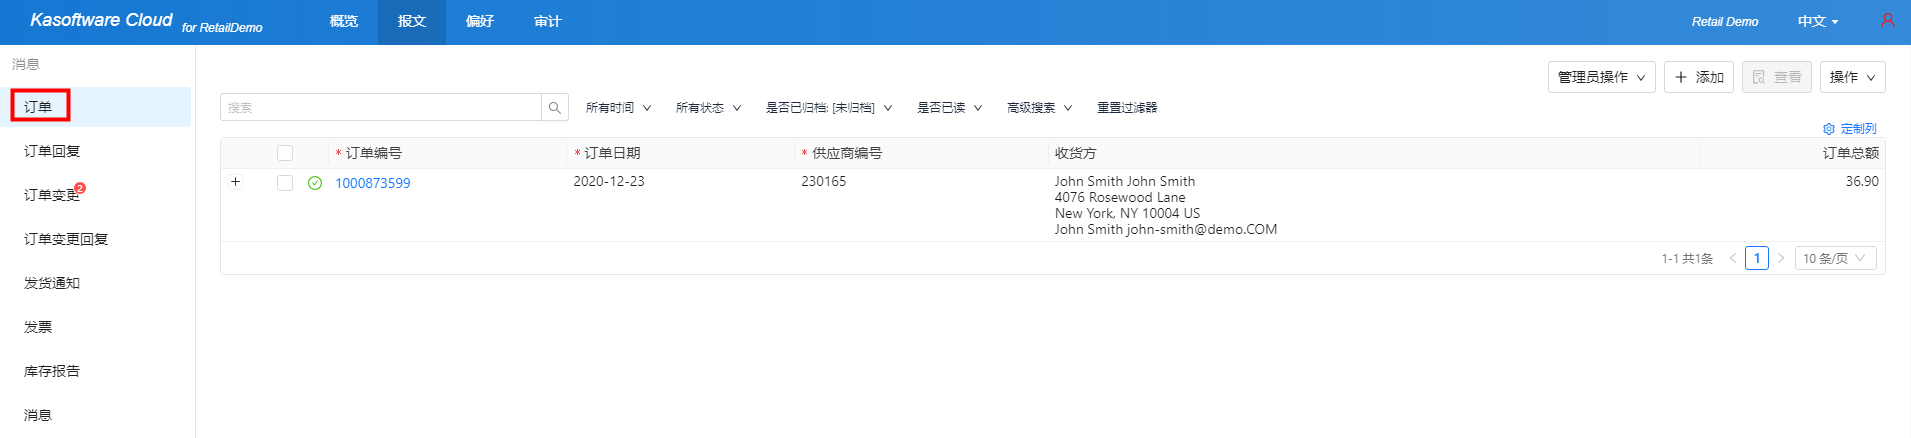1911x438 pixels.
Task: Go to next page arrow
Action: point(1781,258)
